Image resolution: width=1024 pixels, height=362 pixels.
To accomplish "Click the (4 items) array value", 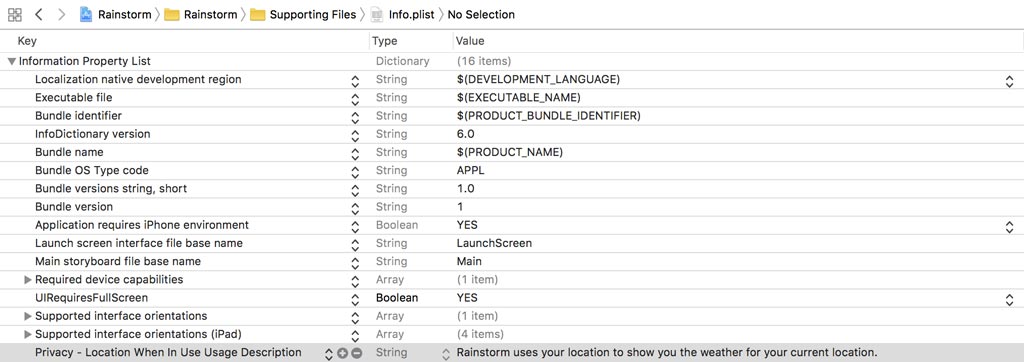I will coord(480,335).
